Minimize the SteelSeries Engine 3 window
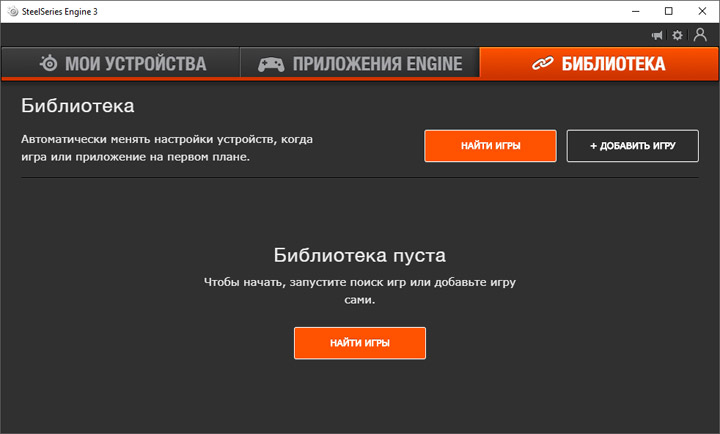Image resolution: width=720 pixels, height=434 pixels. click(636, 11)
